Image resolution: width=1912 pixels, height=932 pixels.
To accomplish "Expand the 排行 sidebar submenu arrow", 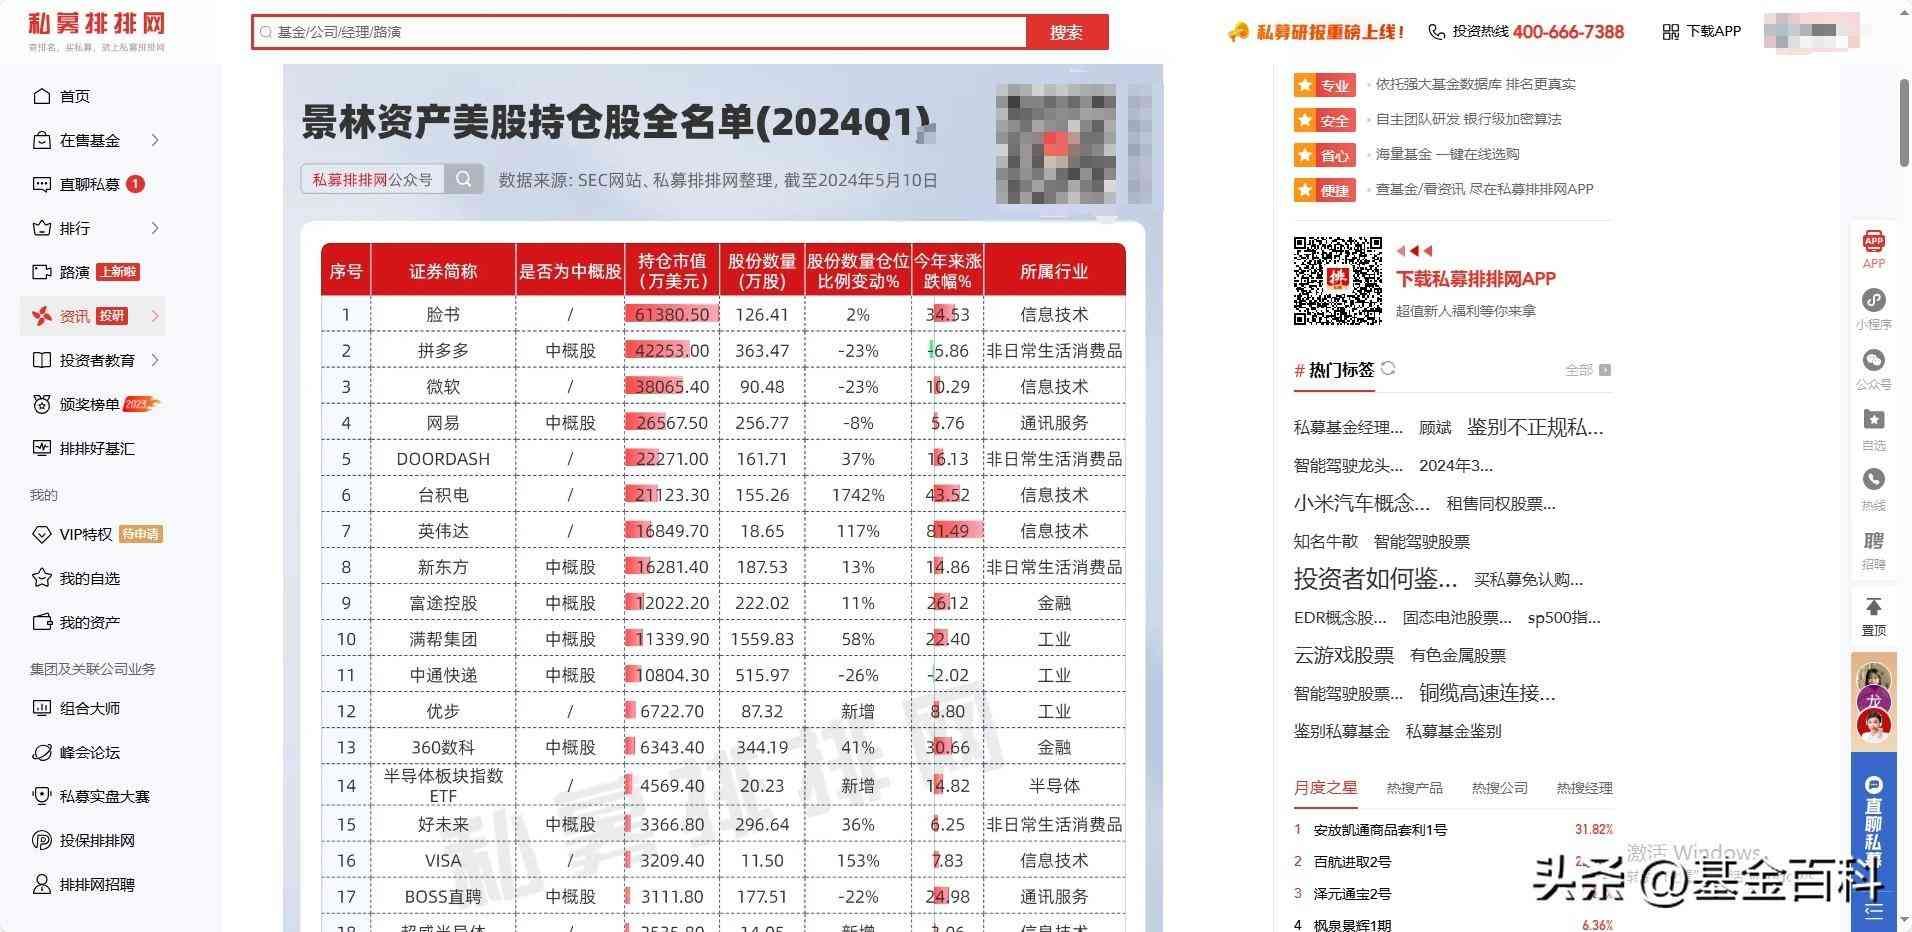I will pos(155,228).
